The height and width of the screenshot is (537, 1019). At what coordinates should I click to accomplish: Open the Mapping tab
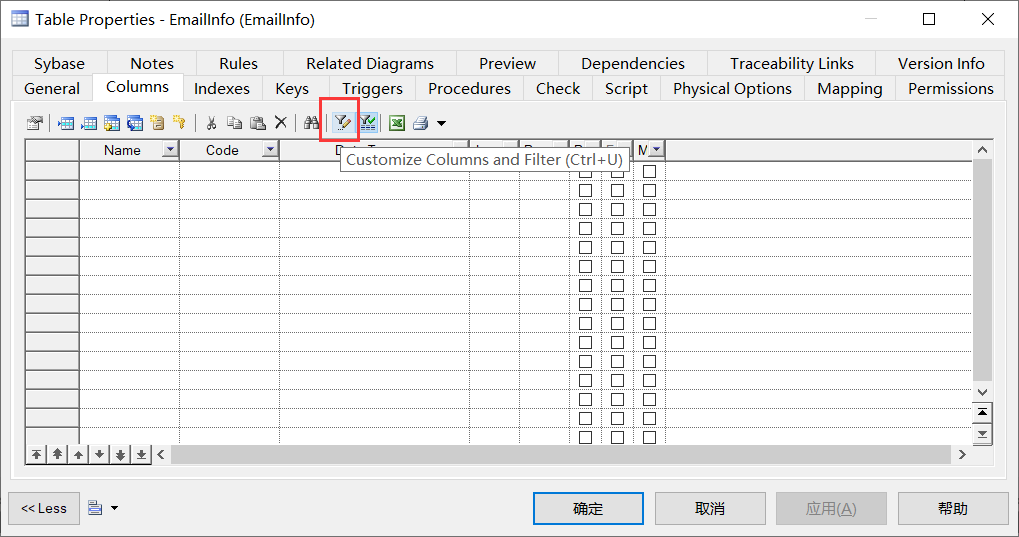[850, 88]
